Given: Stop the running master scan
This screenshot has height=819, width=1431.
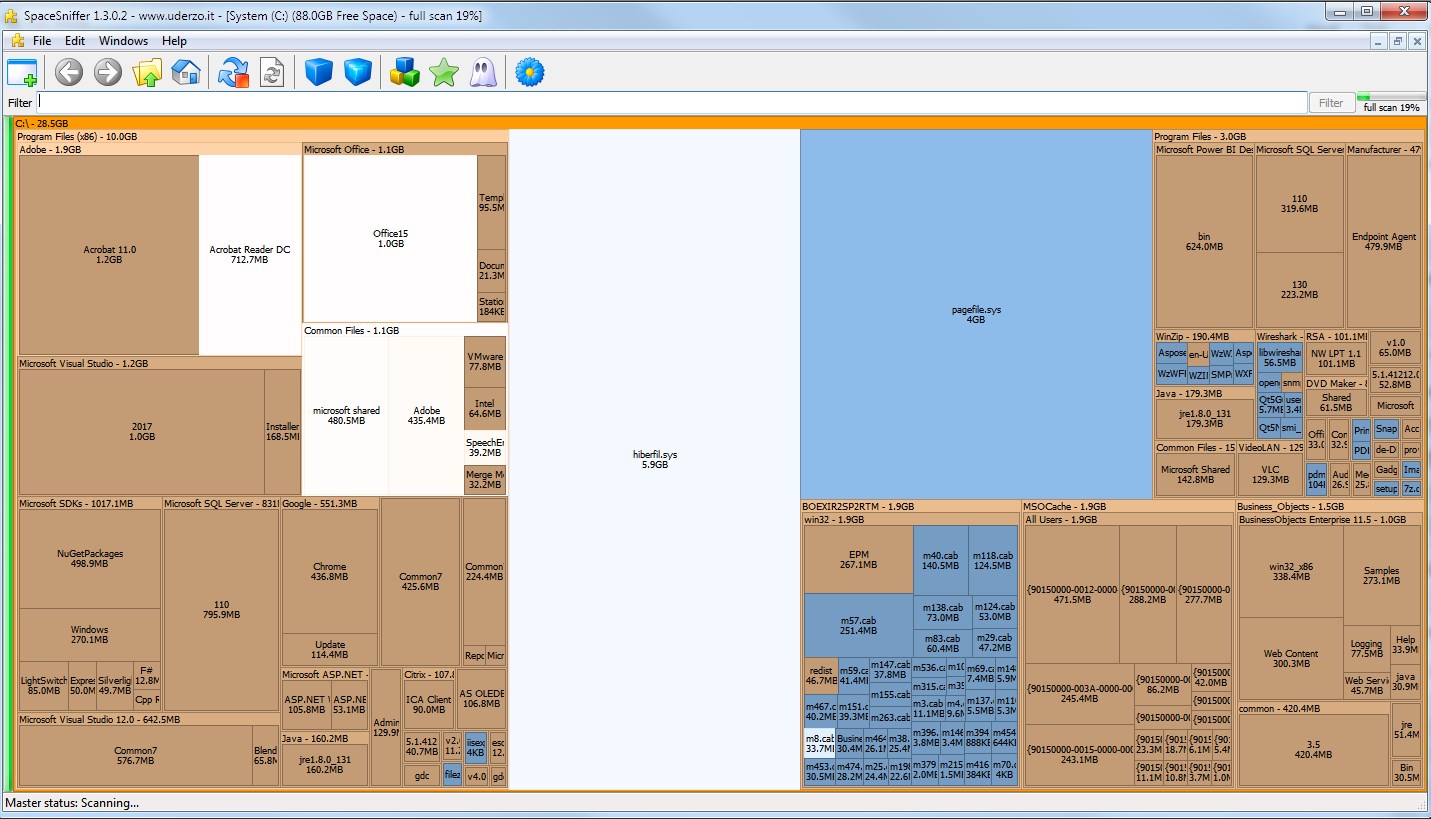Looking at the screenshot, I should [233, 72].
